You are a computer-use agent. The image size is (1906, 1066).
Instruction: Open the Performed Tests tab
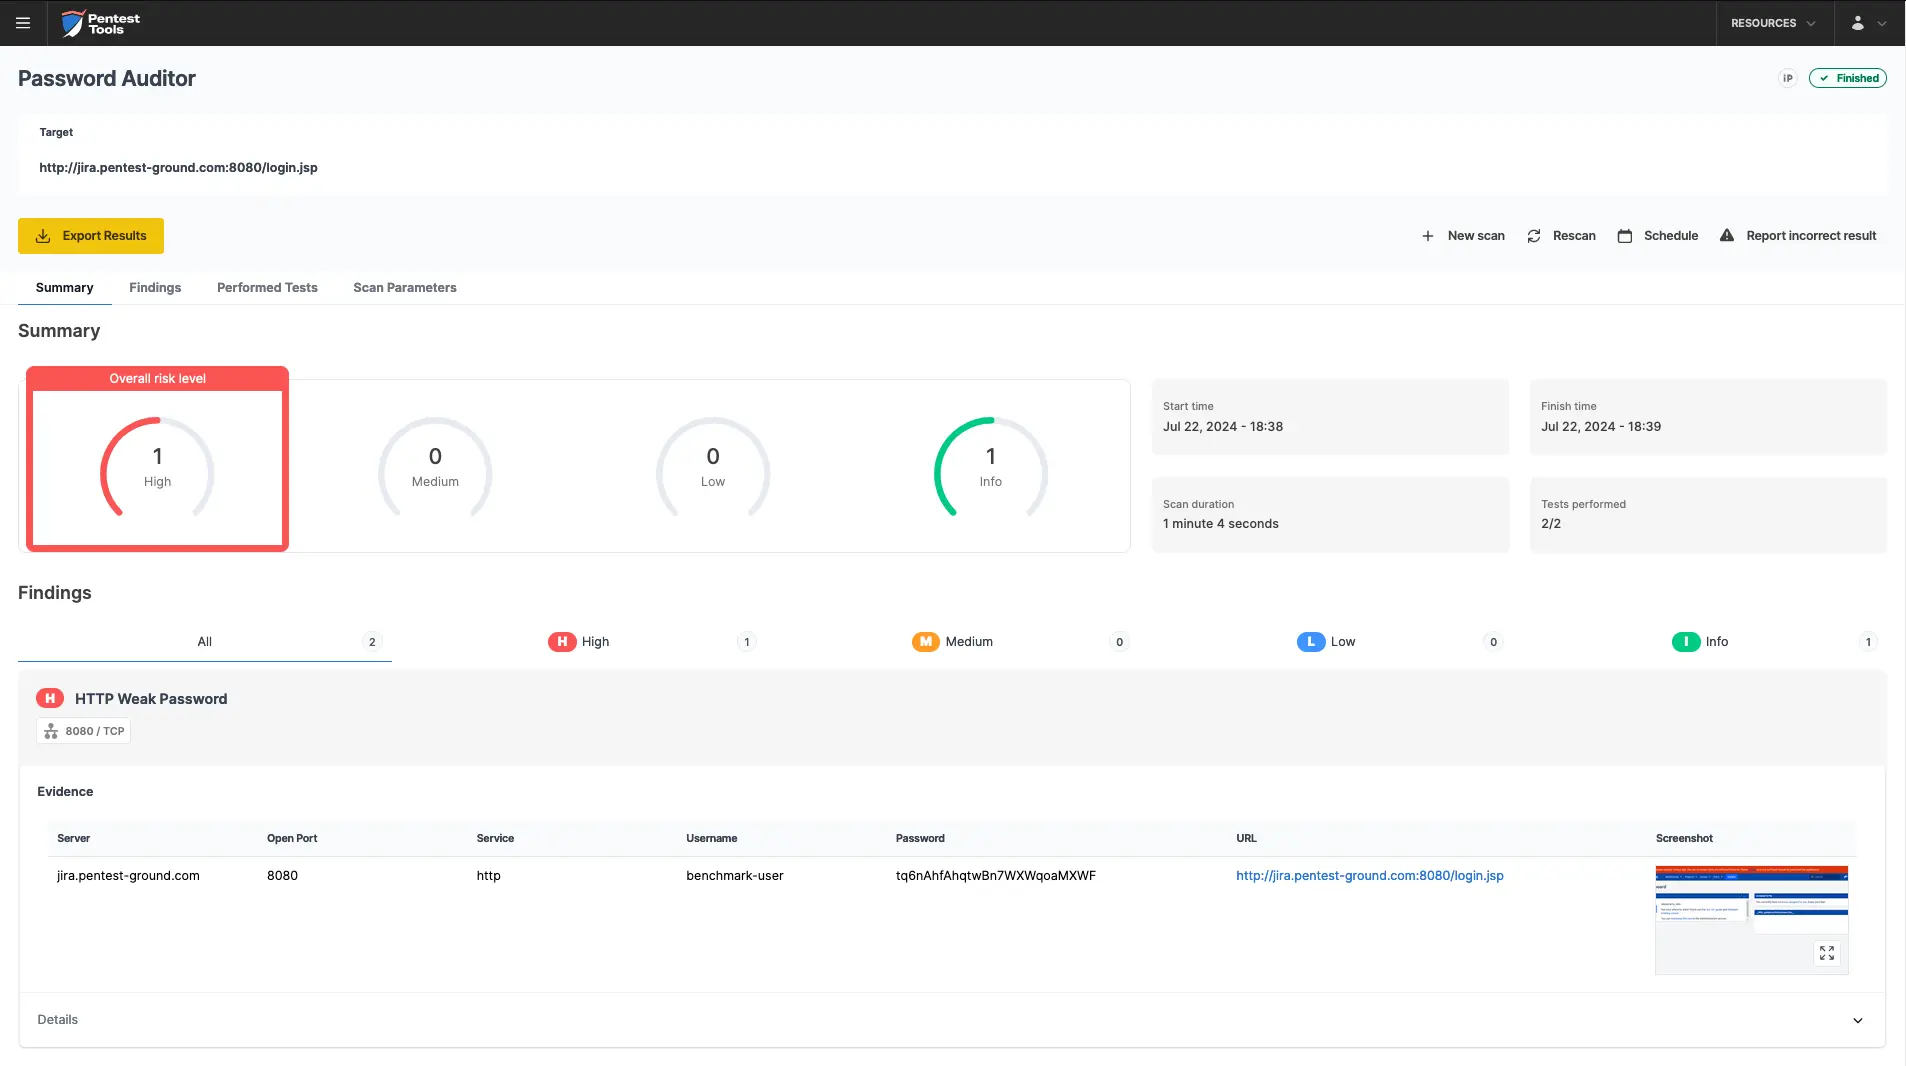(x=267, y=288)
